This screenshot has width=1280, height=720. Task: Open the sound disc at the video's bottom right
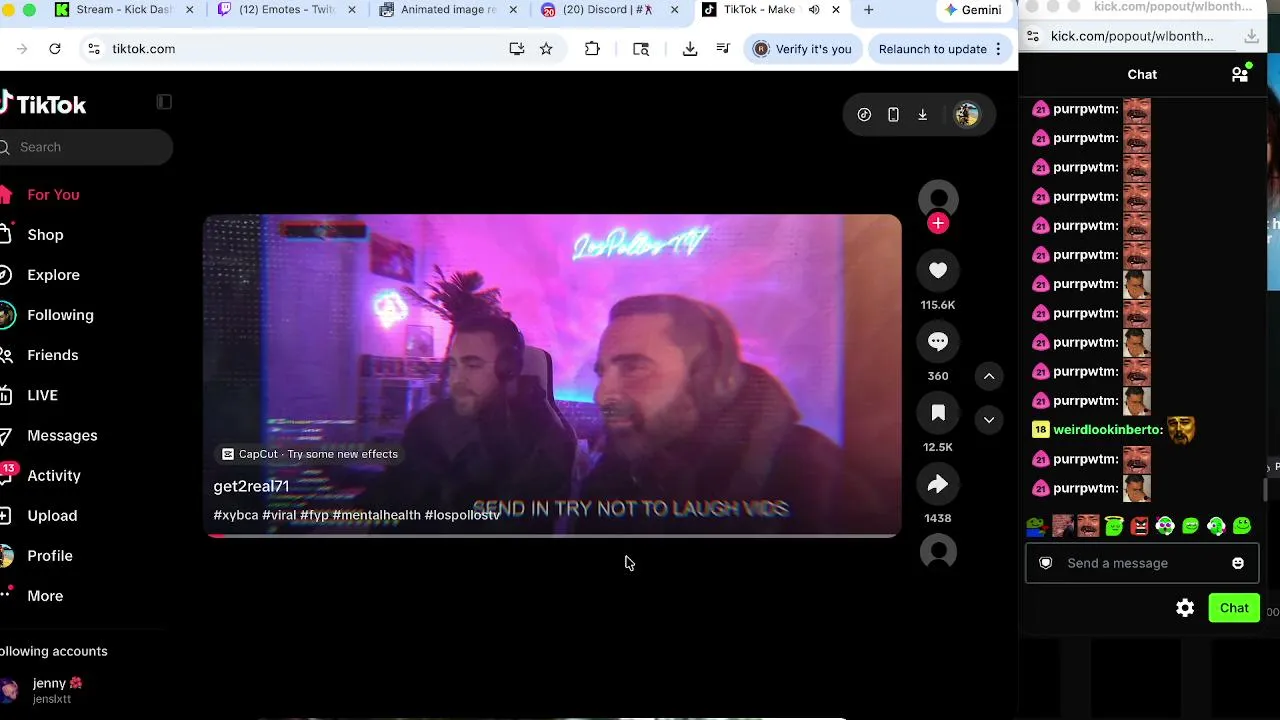[x=938, y=552]
